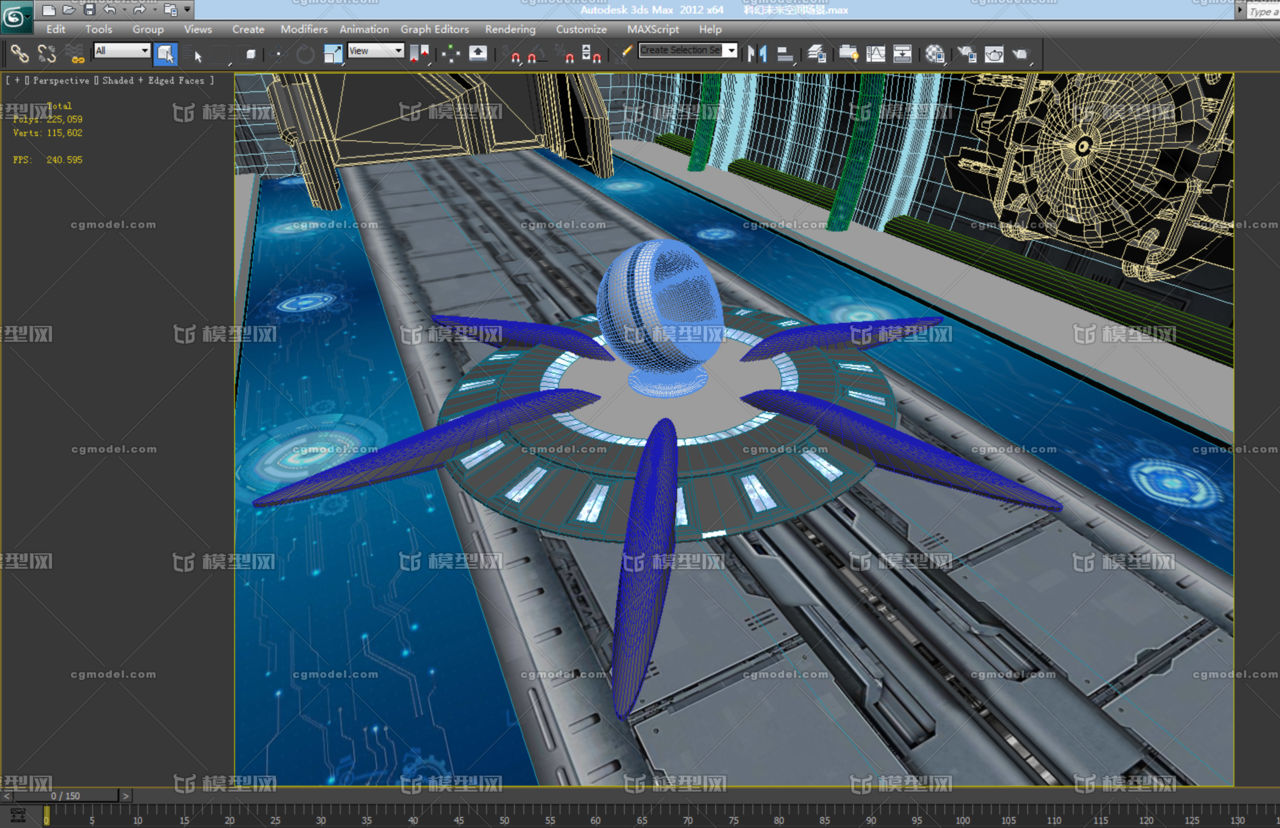Click the '0 / 150' time slider
1280x828 pixels.
(x=66, y=796)
